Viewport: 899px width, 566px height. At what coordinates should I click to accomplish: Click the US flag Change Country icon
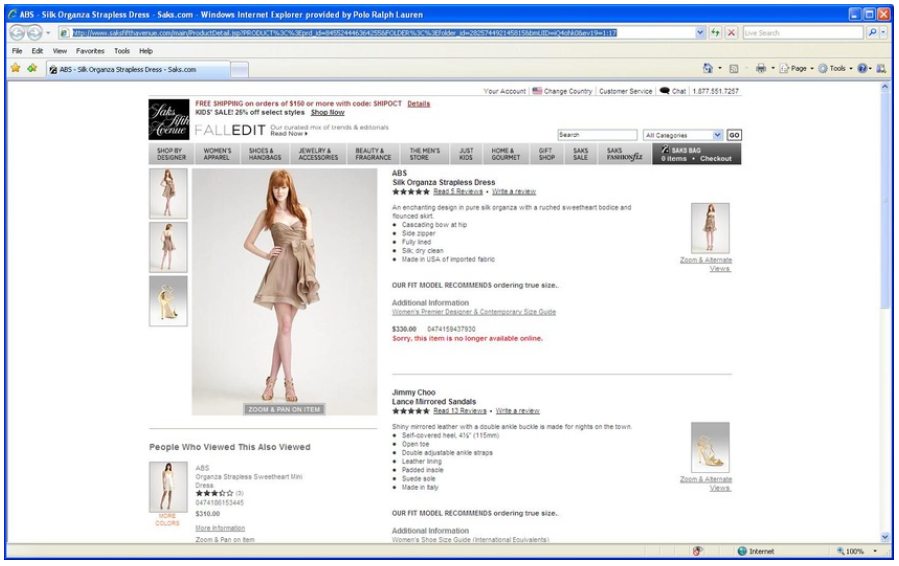click(537, 91)
